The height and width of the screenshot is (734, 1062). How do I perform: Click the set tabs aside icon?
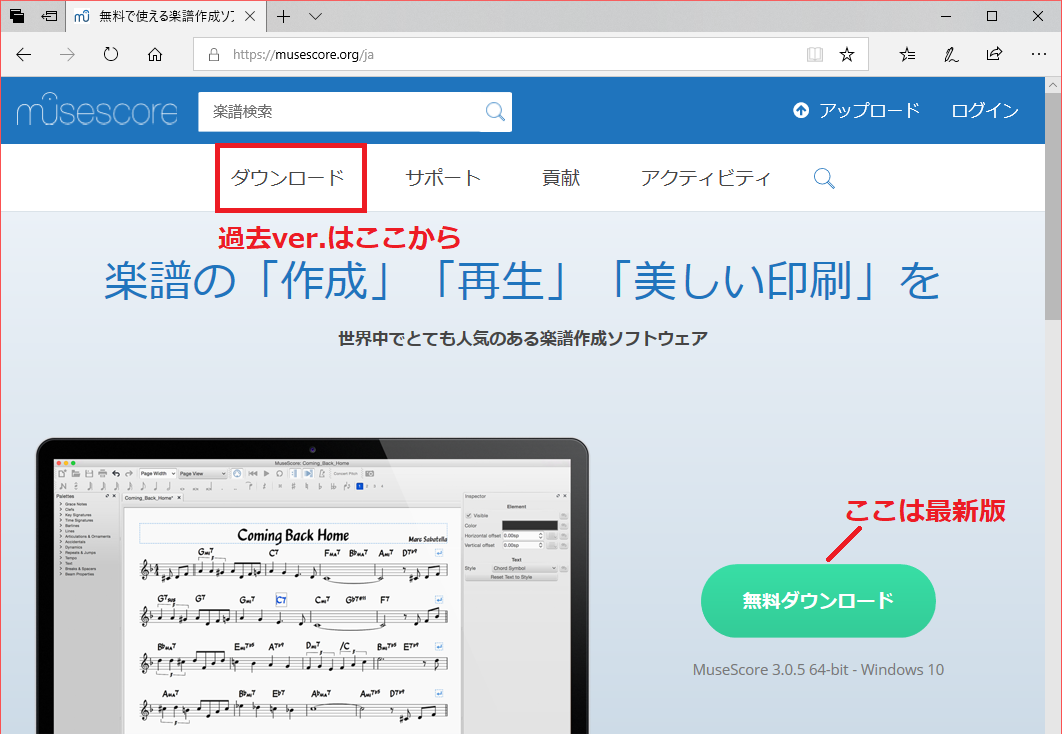coord(49,16)
